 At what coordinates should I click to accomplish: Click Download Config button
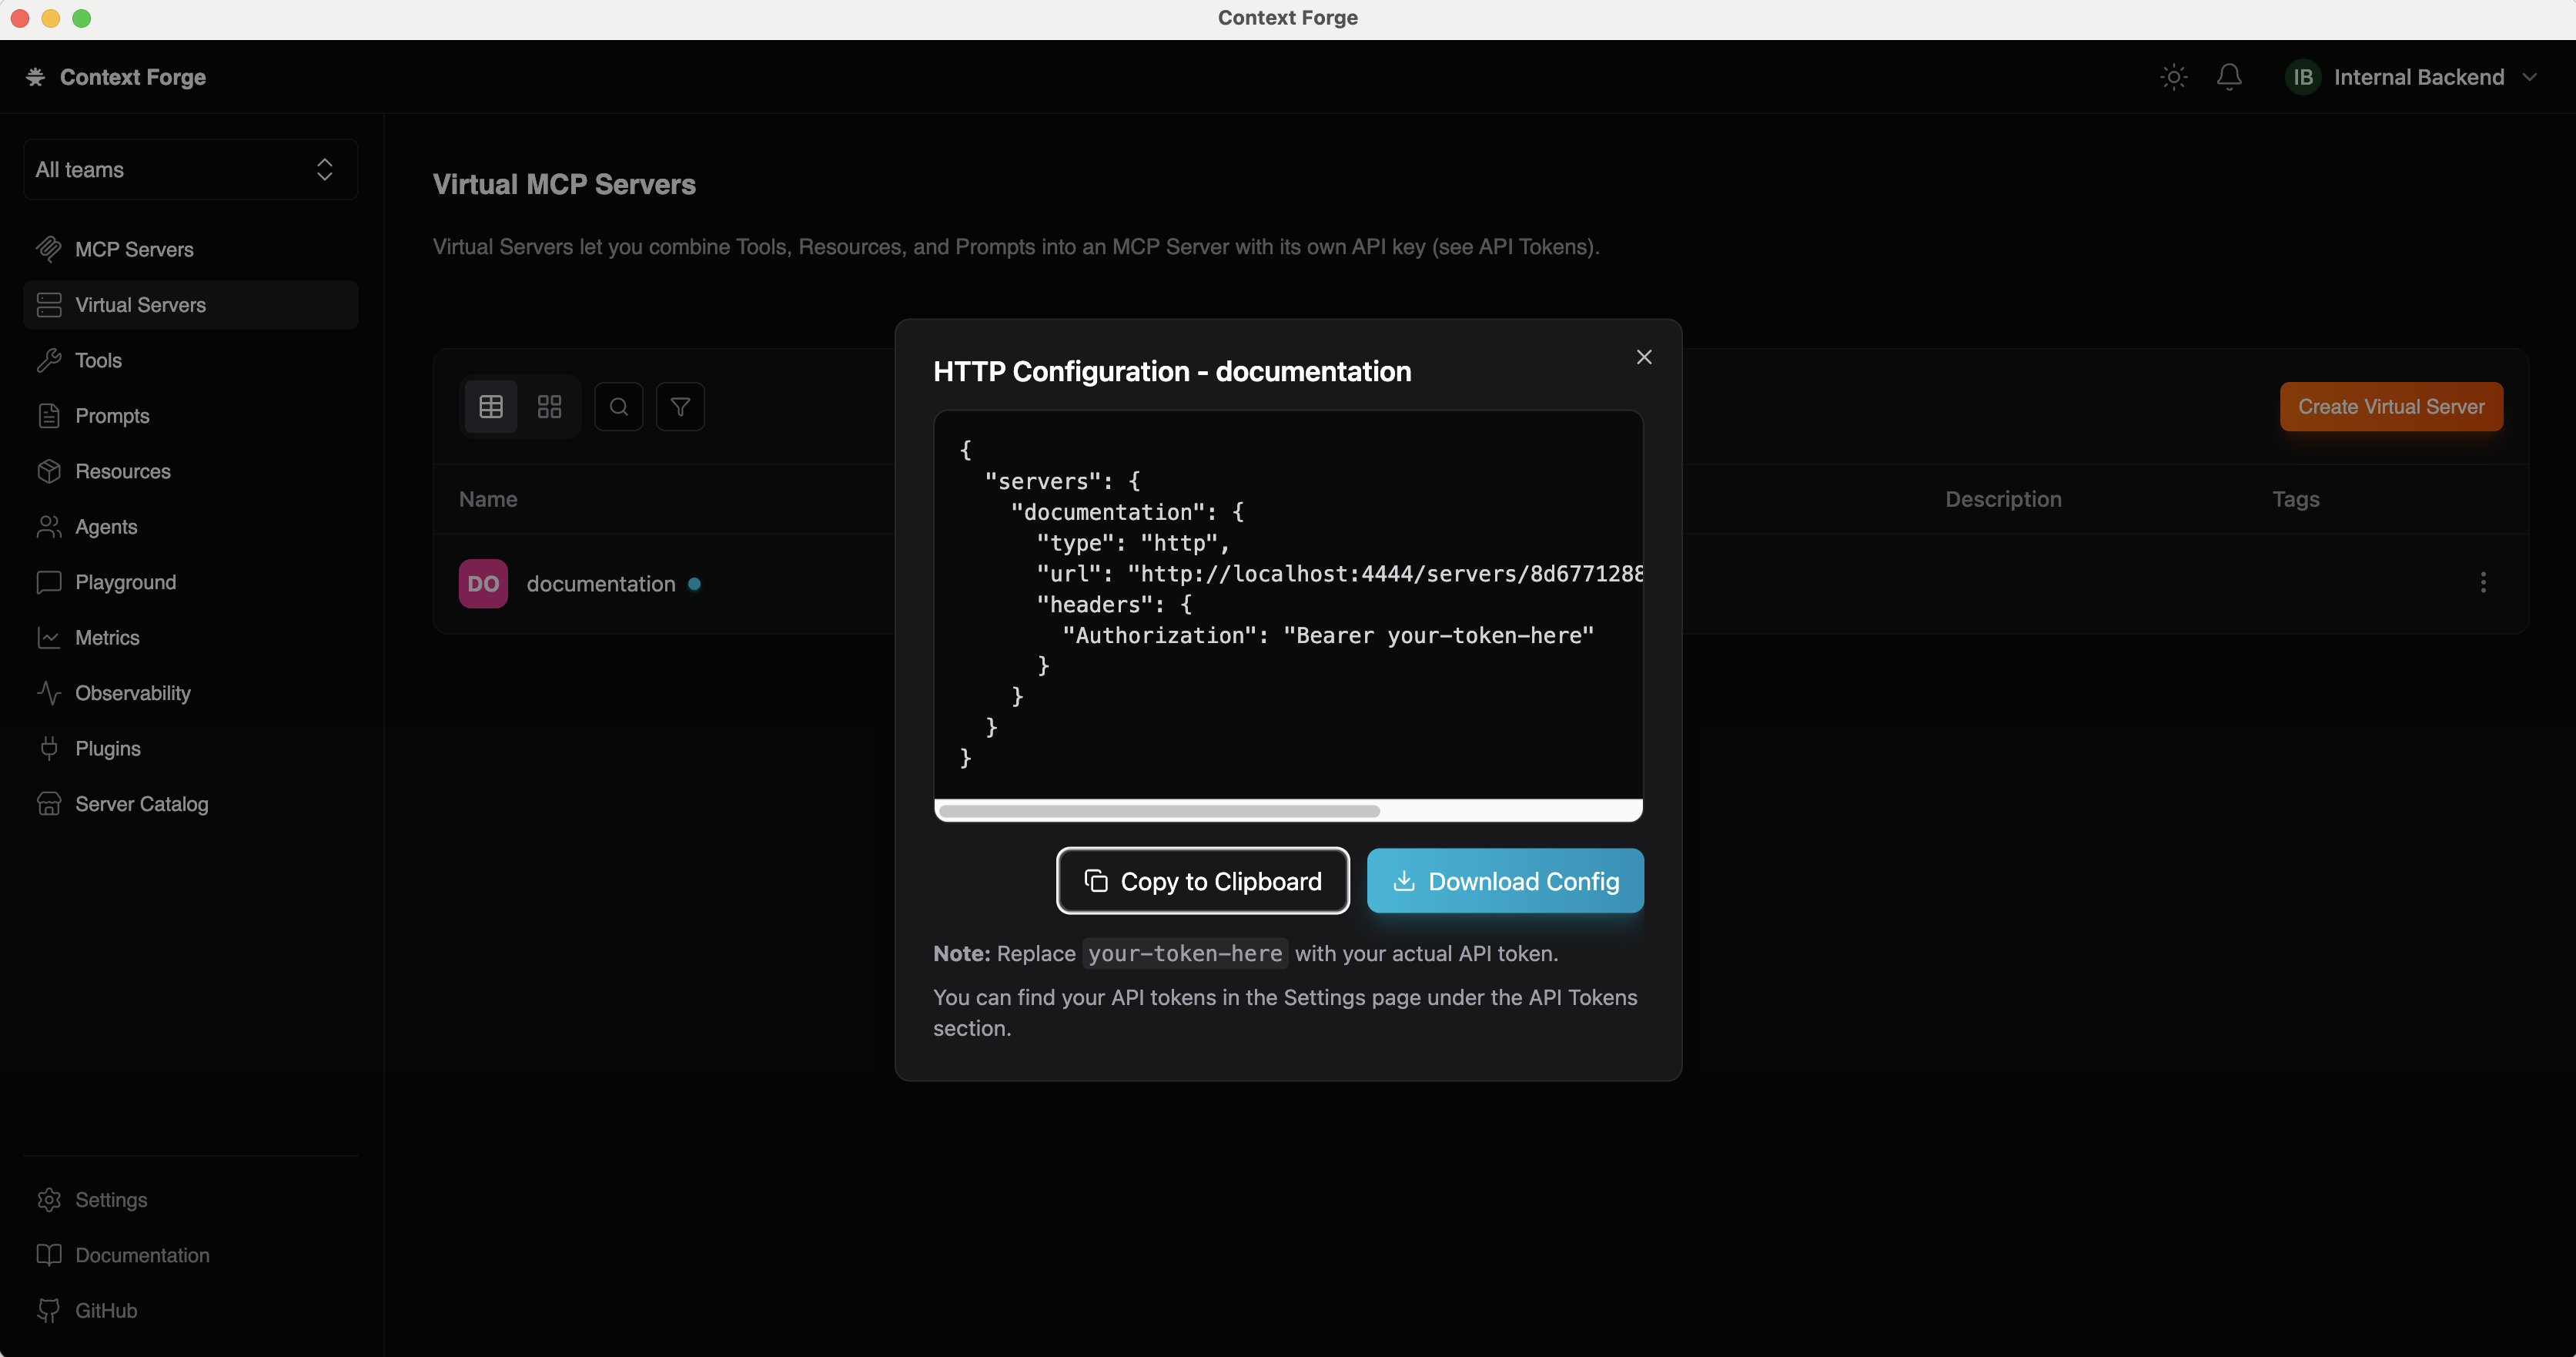pos(1505,881)
